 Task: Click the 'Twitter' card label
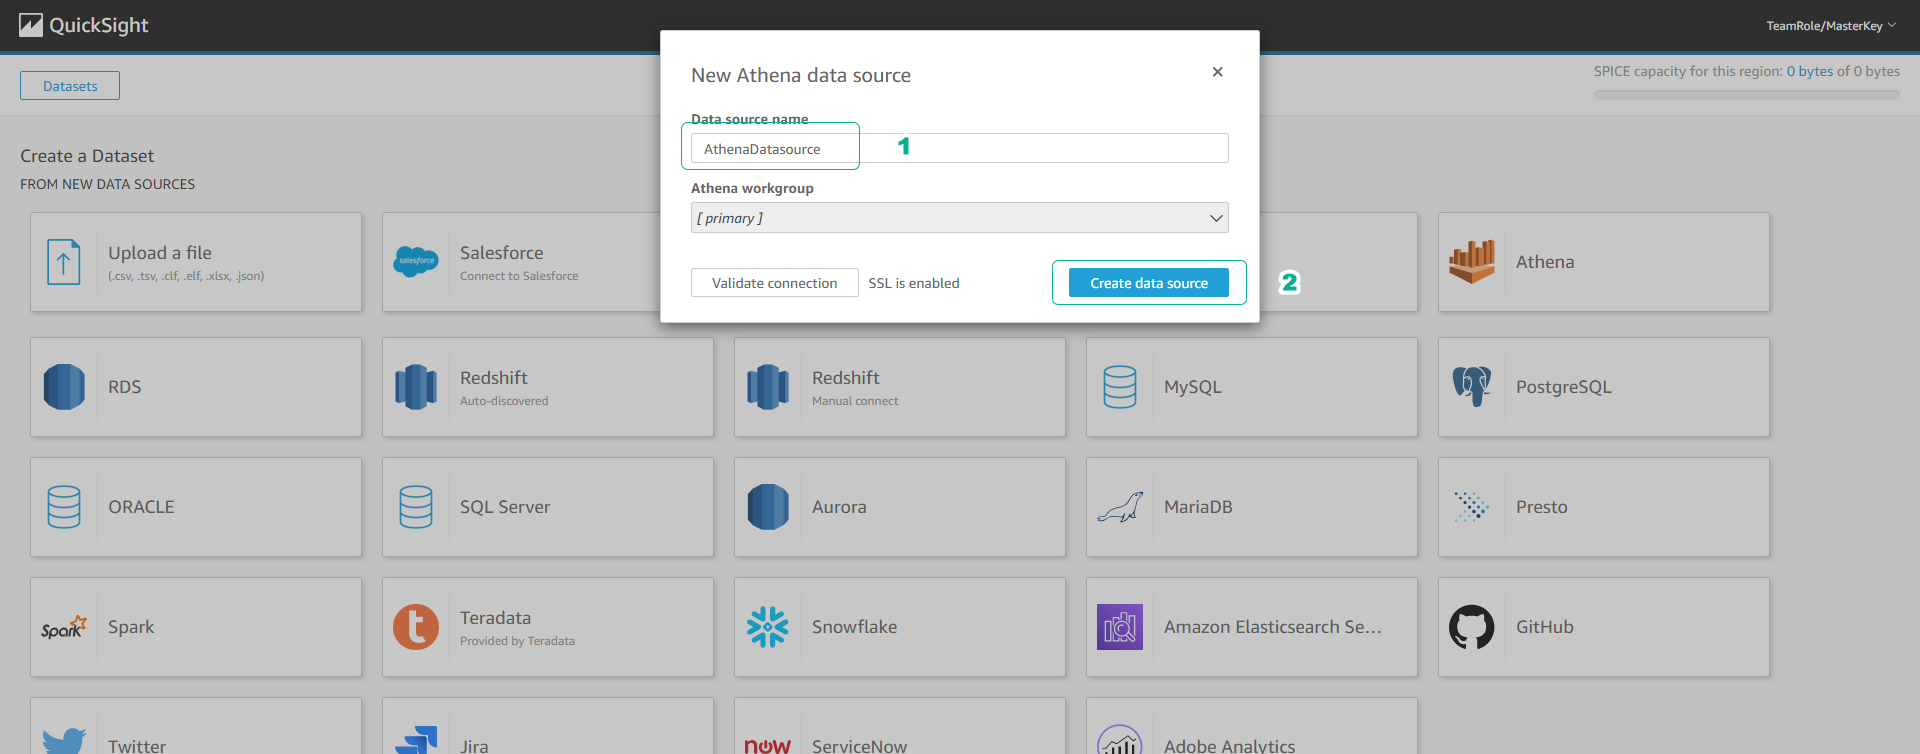coord(137,746)
